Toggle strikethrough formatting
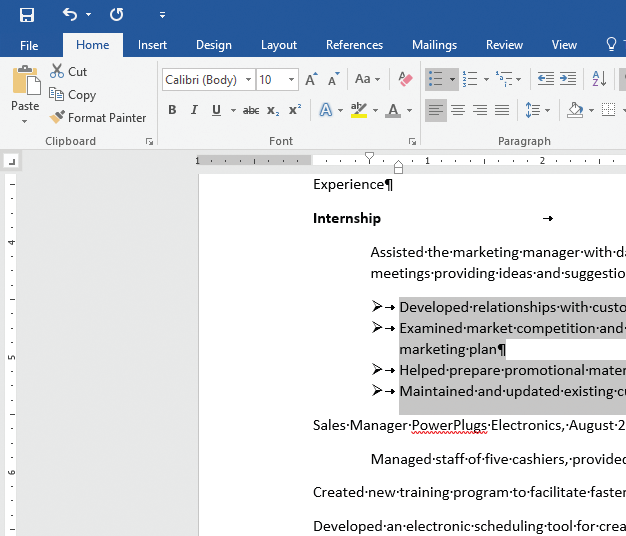The height and width of the screenshot is (536, 626). pos(251,110)
